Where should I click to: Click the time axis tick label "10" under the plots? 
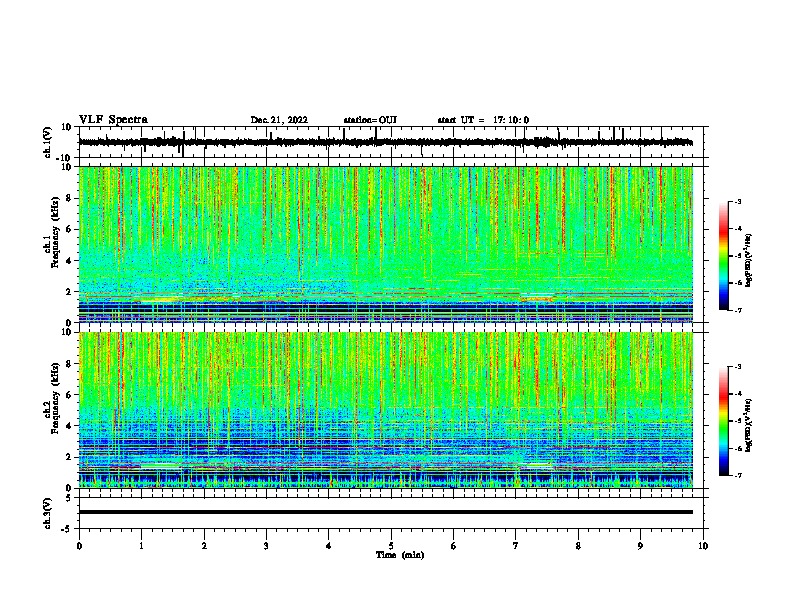pyautogui.click(x=703, y=546)
